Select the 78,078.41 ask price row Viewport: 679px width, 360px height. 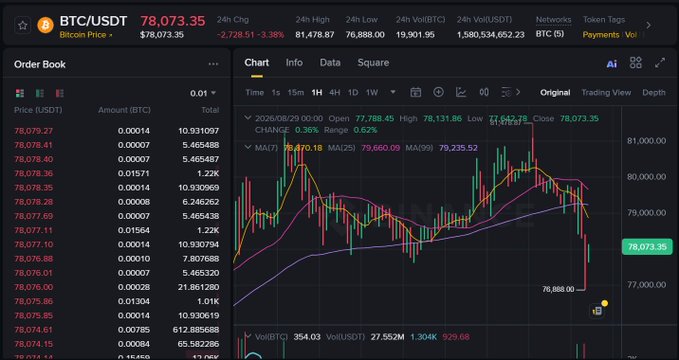(x=116, y=145)
